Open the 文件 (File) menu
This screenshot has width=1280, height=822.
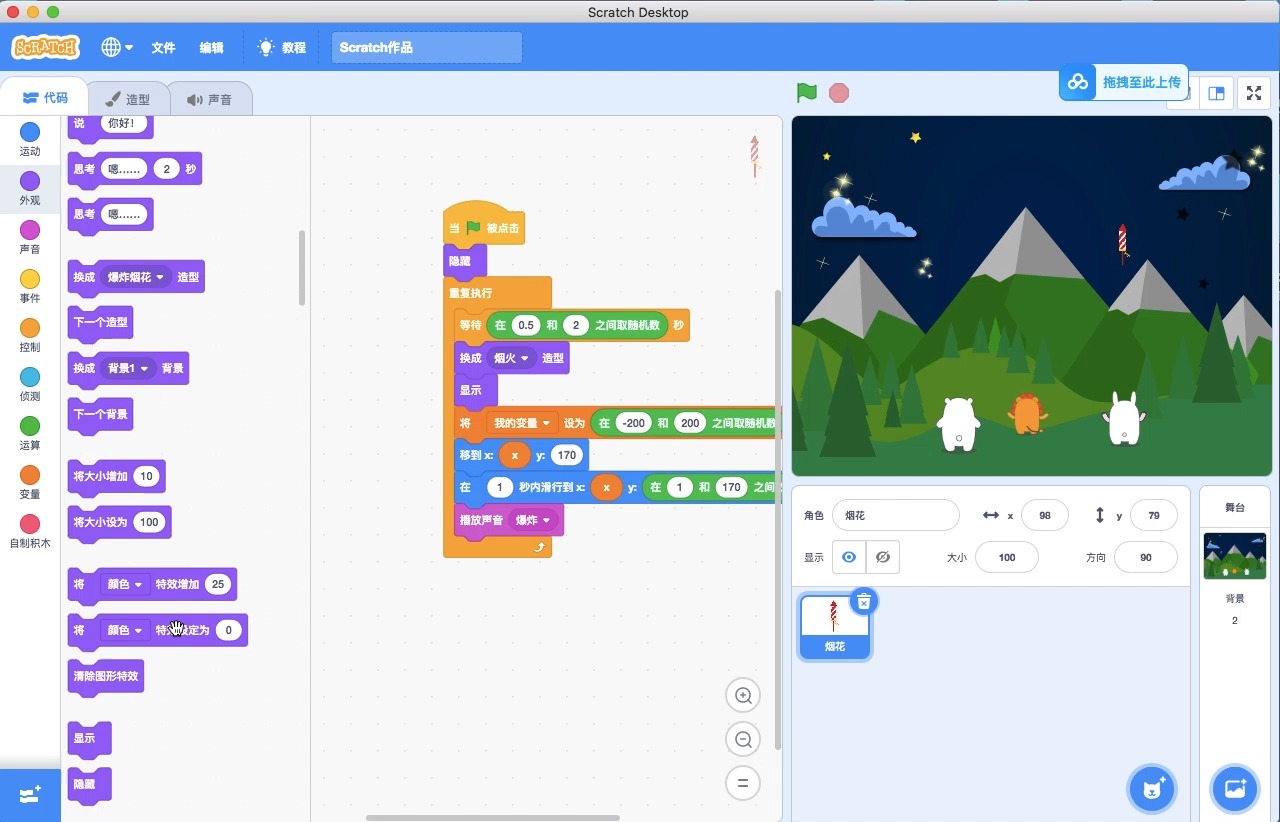pyautogui.click(x=163, y=47)
